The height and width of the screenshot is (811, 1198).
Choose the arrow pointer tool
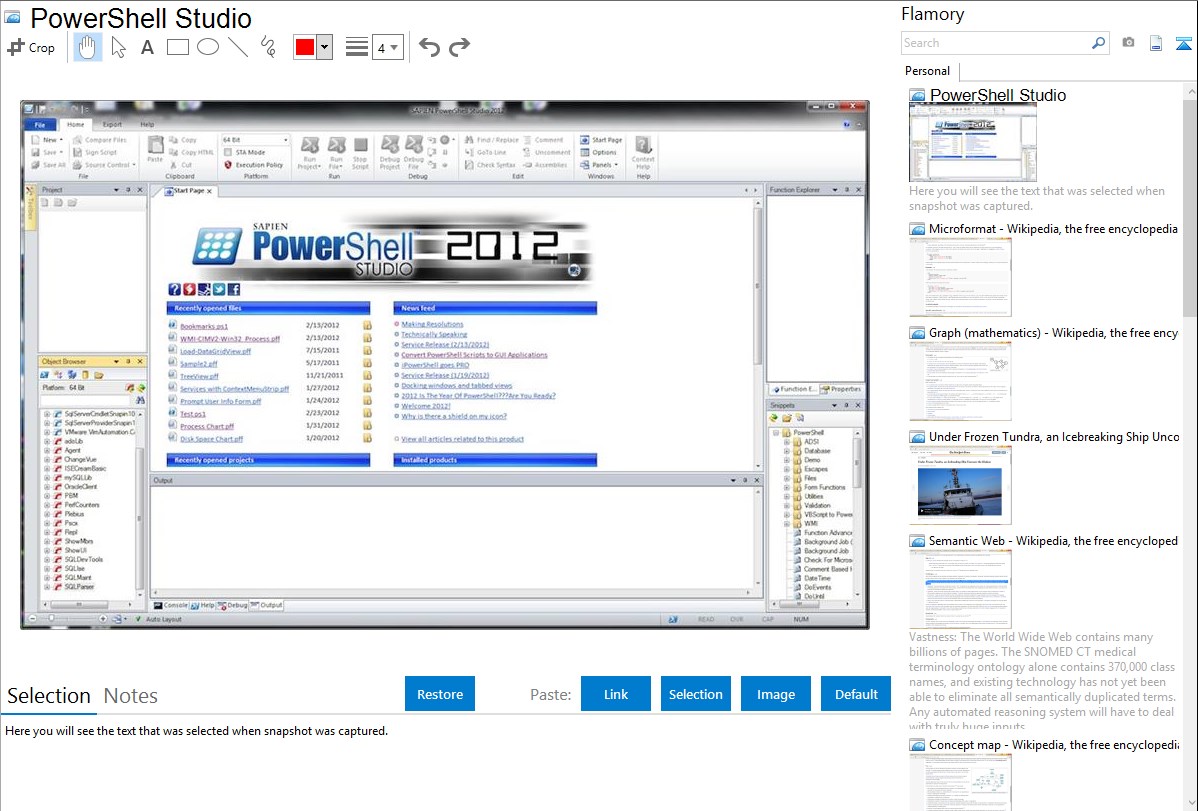tap(118, 47)
